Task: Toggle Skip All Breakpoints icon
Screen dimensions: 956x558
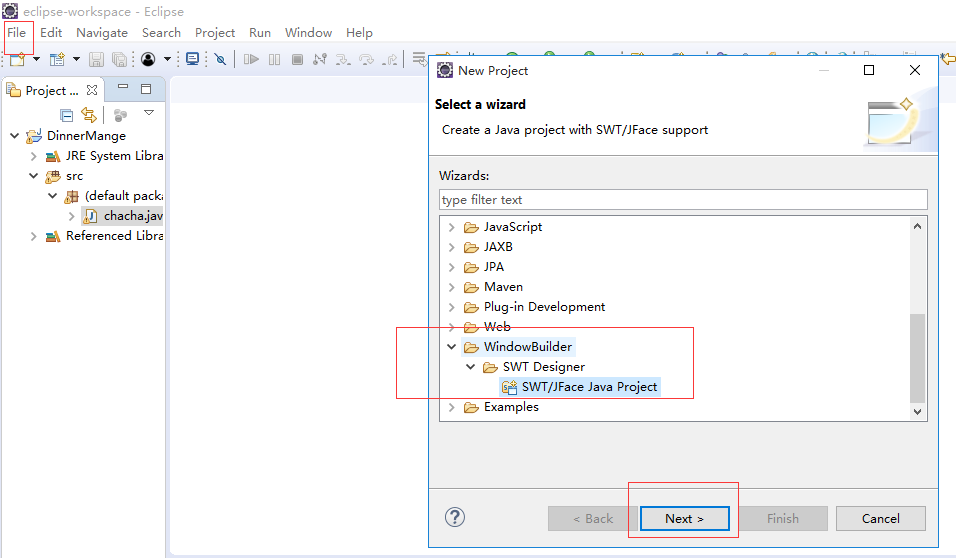Action: pyautogui.click(x=221, y=59)
